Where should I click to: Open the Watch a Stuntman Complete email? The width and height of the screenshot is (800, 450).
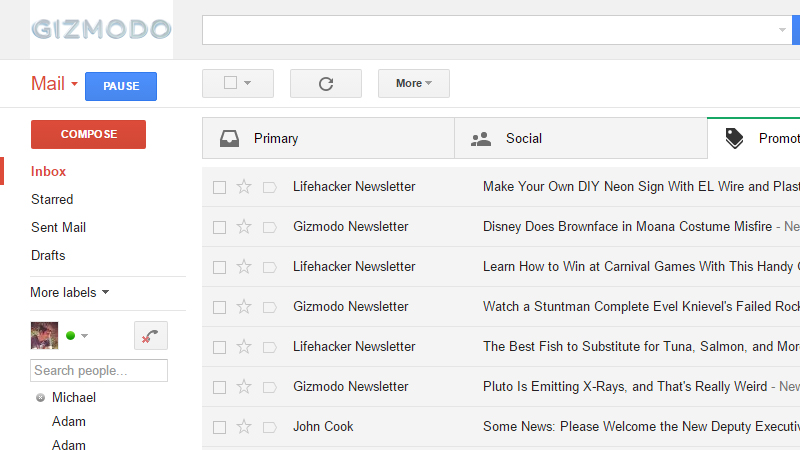click(641, 306)
